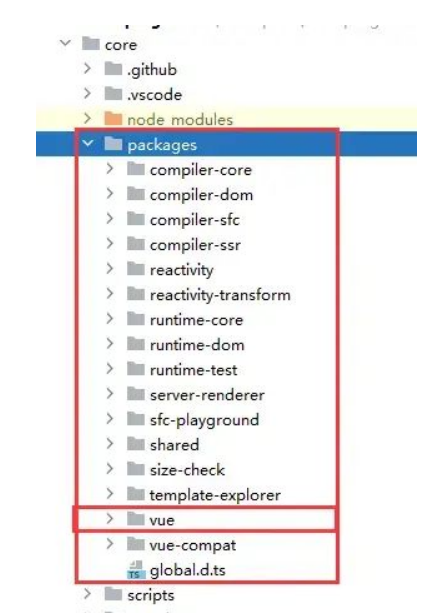Click the scripts folder icon
Viewport: 445px width, 613px height.
click(113, 594)
